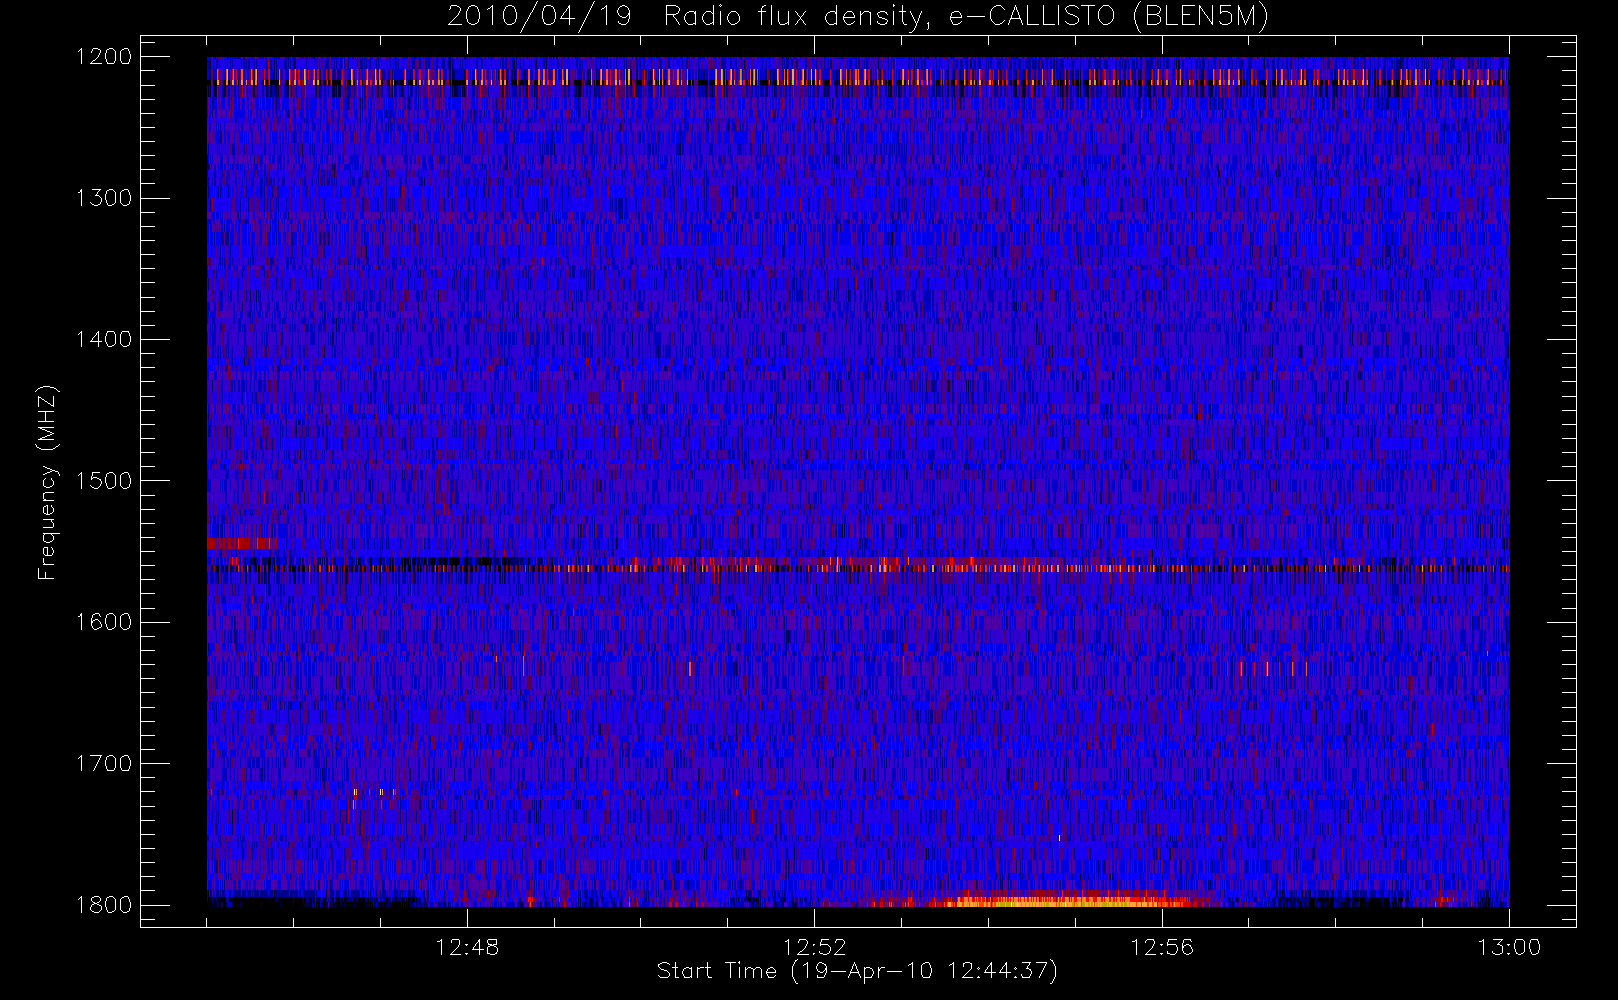Select the 1800 frequency tick label

click(104, 905)
